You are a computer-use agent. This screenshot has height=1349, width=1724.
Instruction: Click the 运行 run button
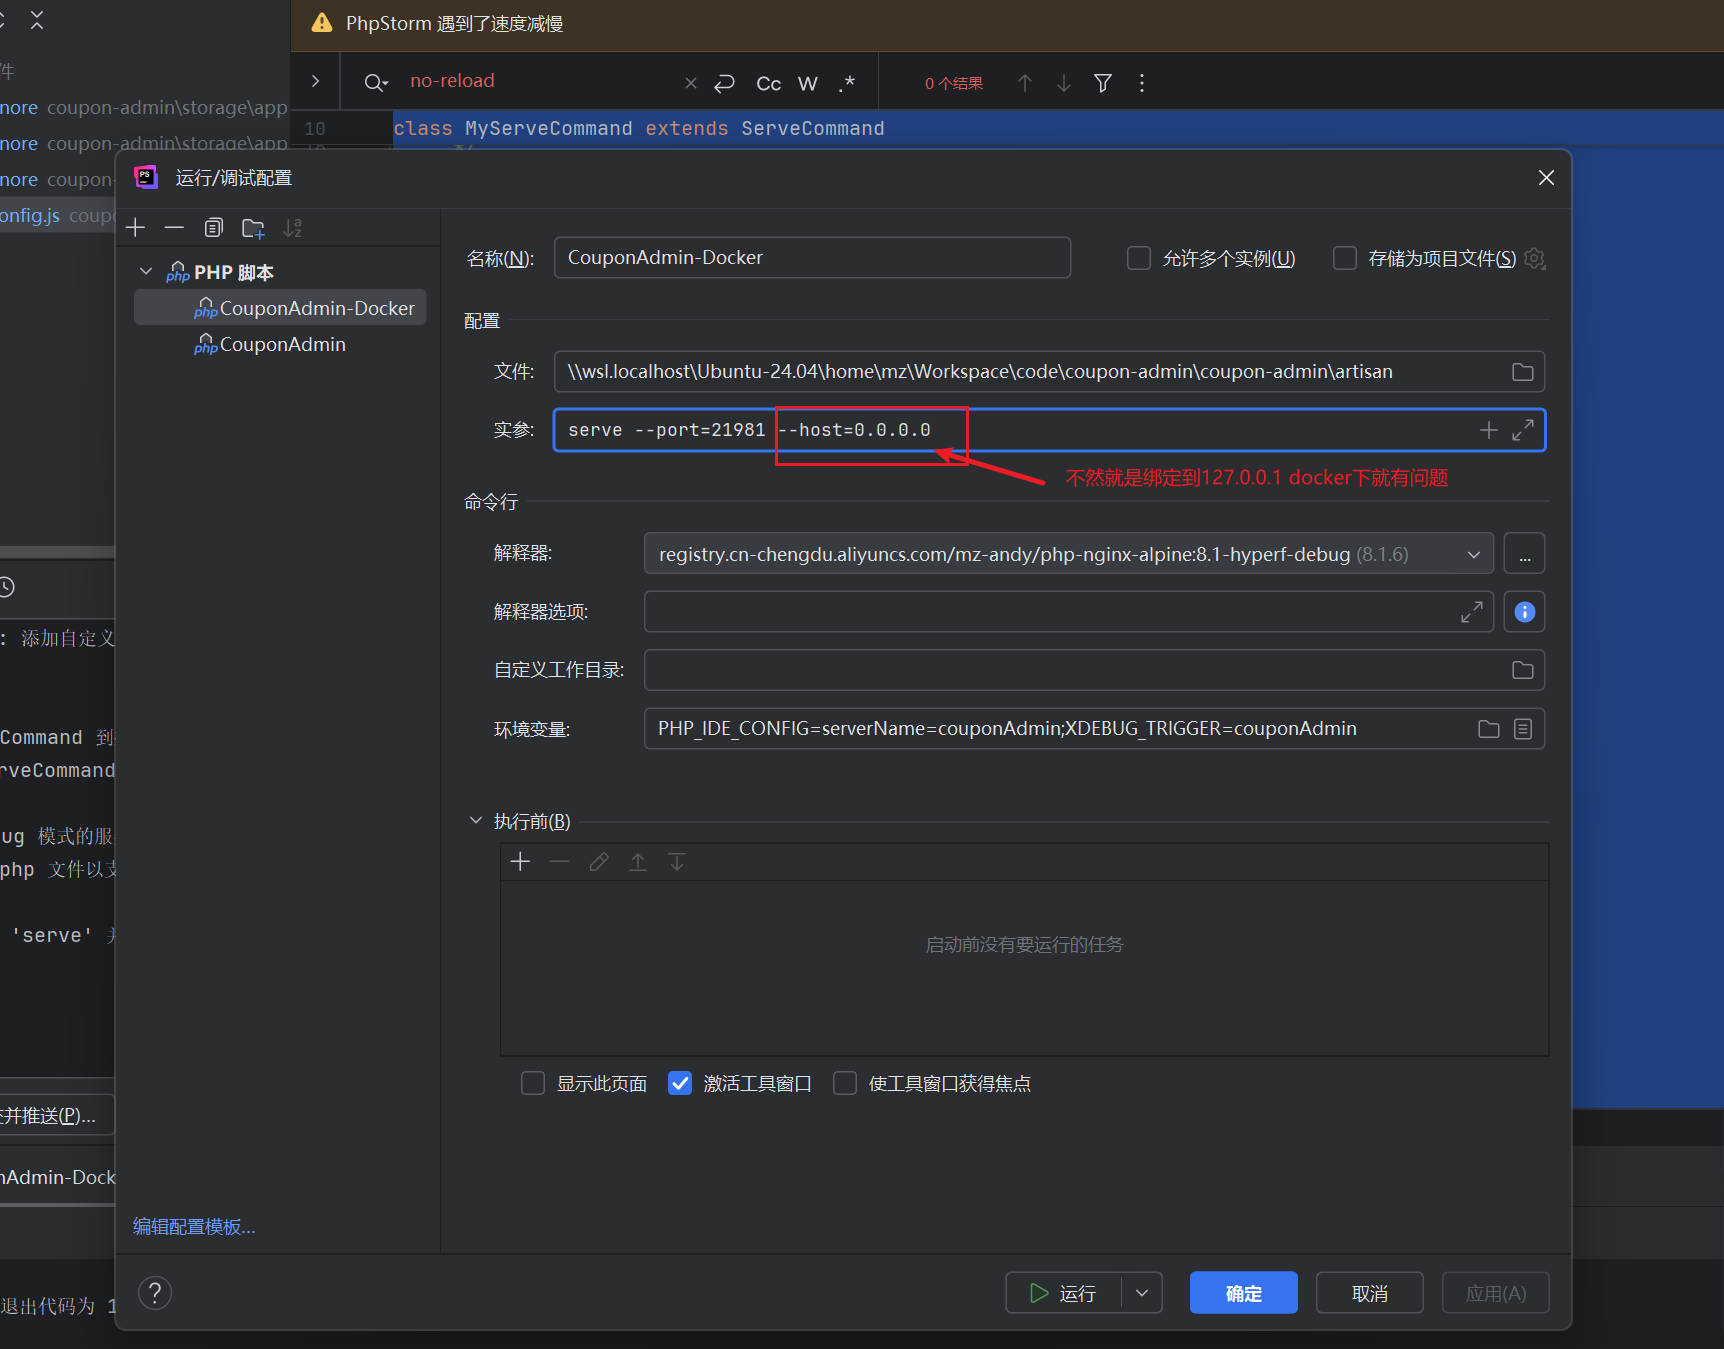(1063, 1293)
